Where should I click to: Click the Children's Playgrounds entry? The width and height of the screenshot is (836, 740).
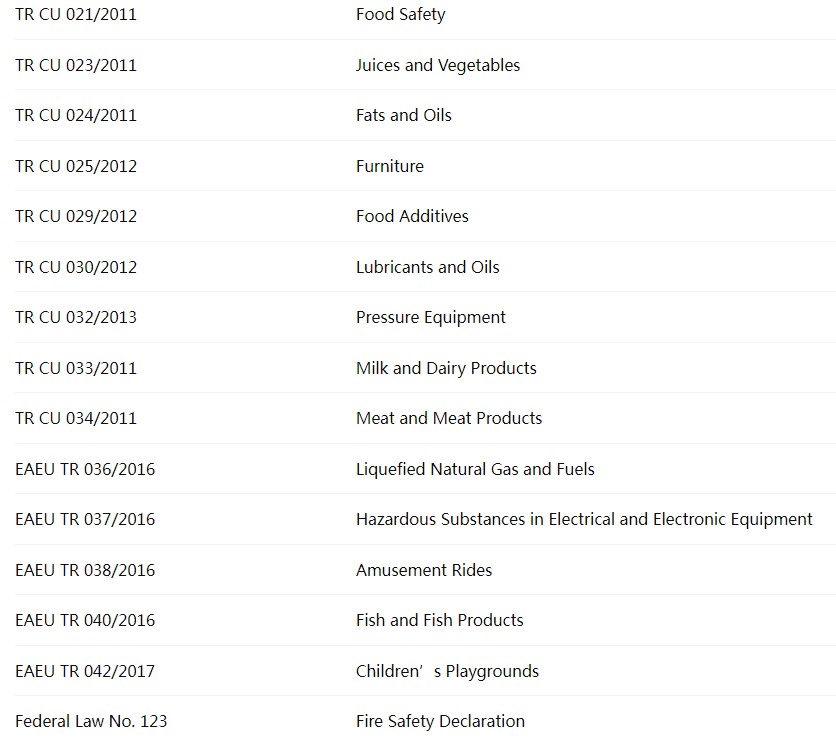446,672
